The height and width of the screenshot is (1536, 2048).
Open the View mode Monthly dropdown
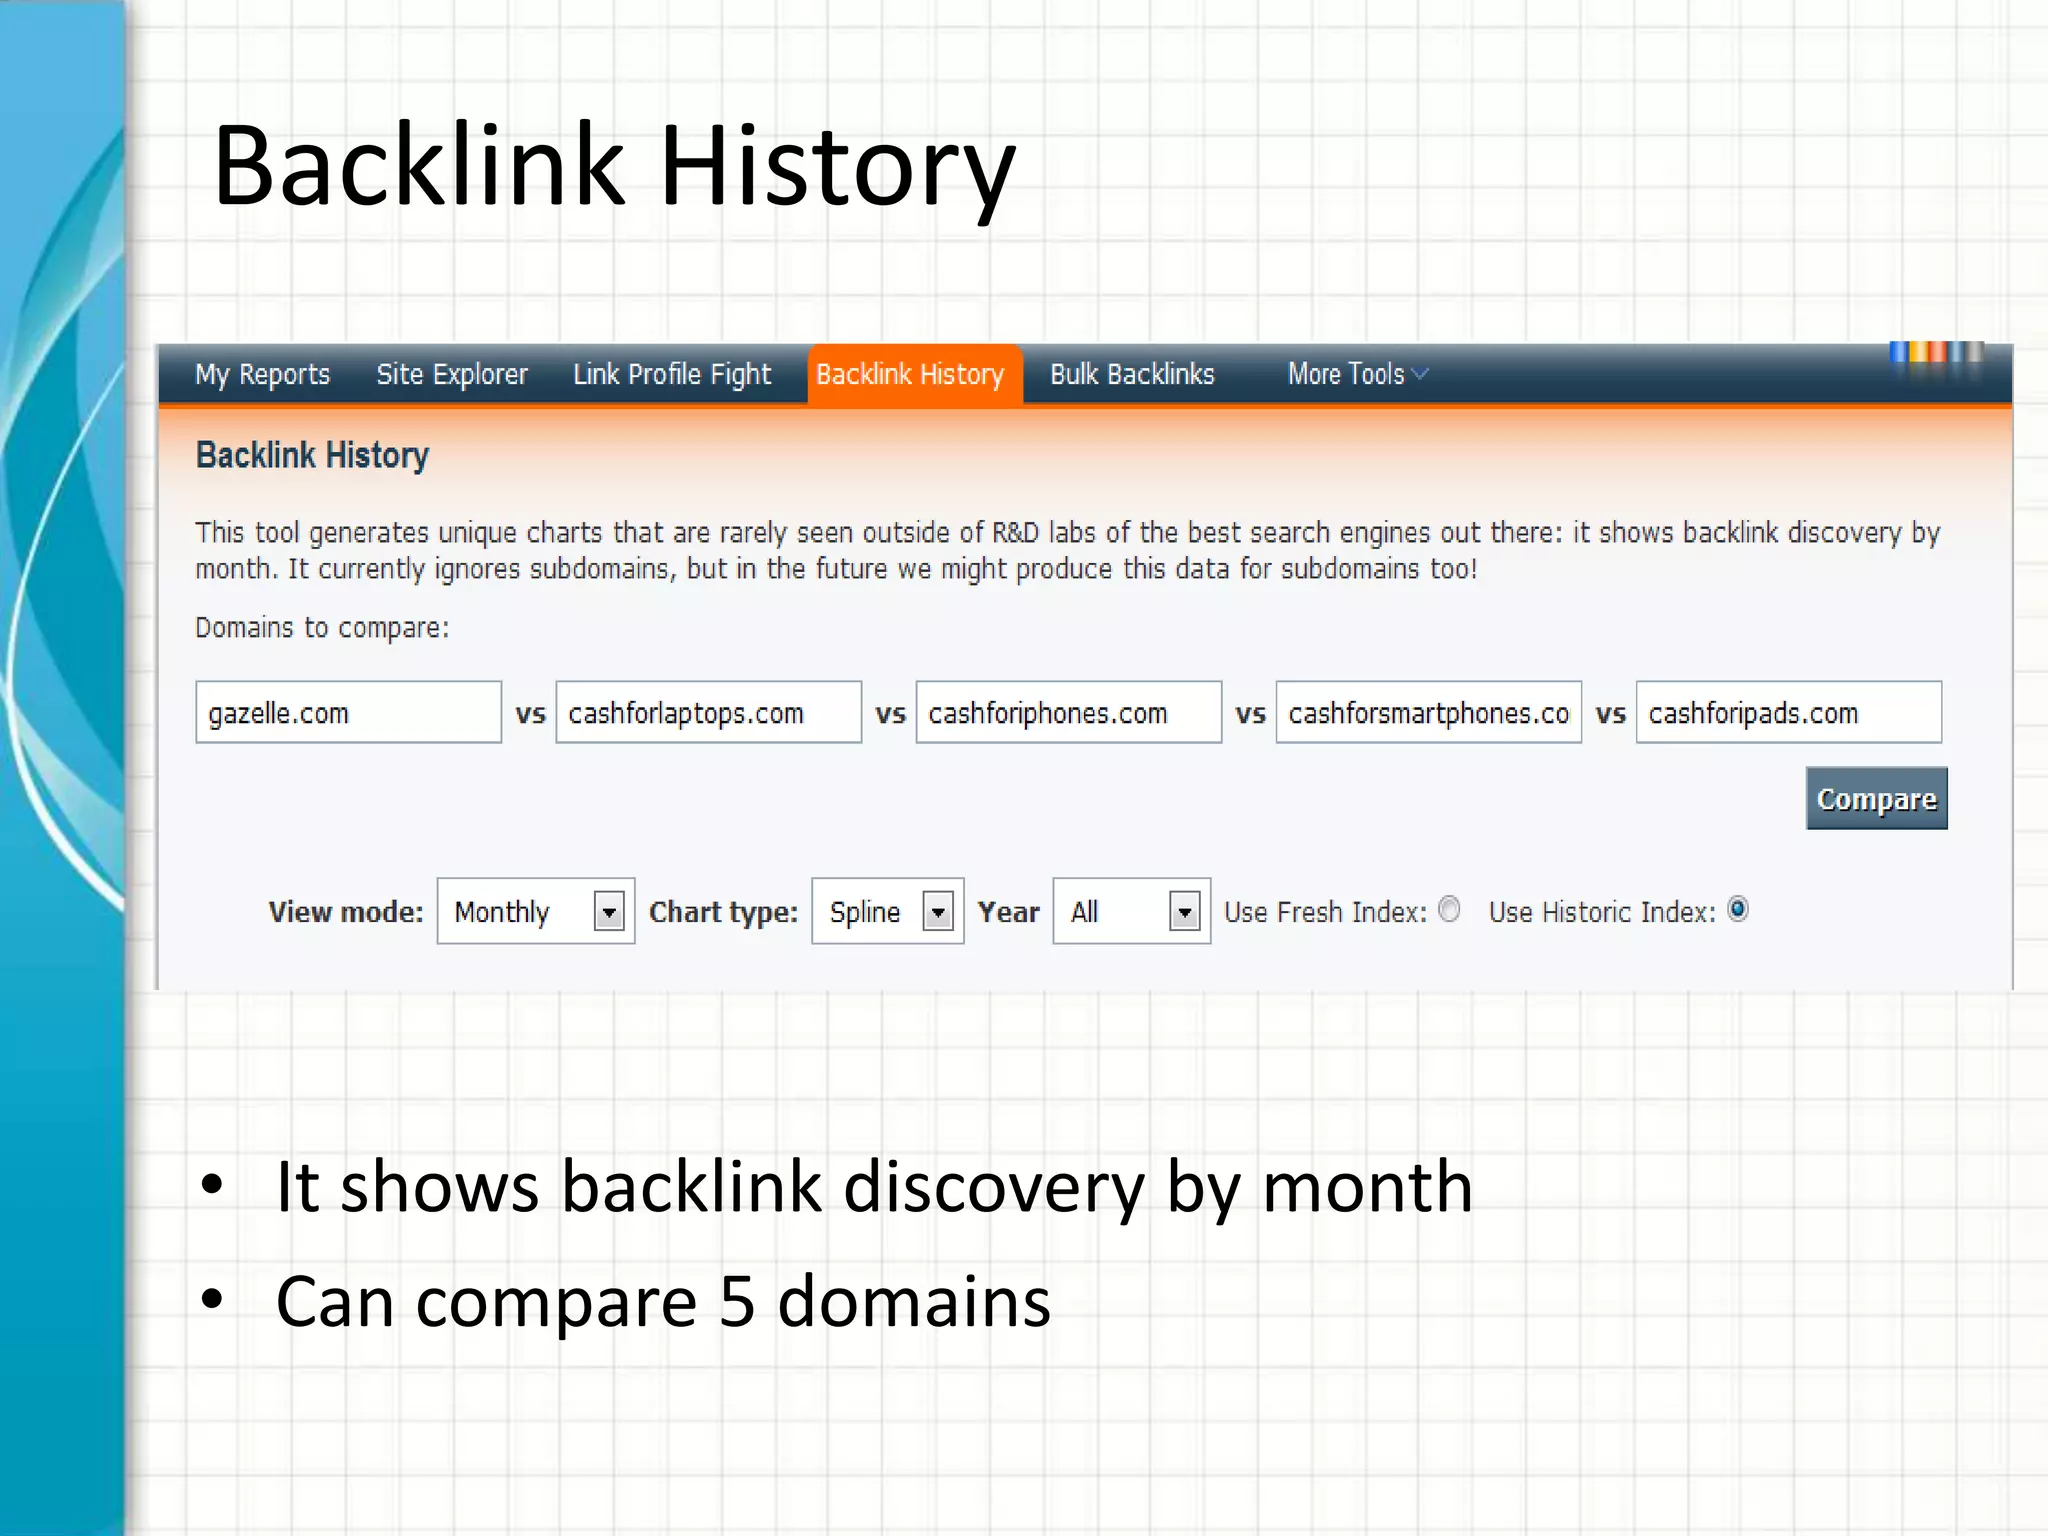click(535, 911)
